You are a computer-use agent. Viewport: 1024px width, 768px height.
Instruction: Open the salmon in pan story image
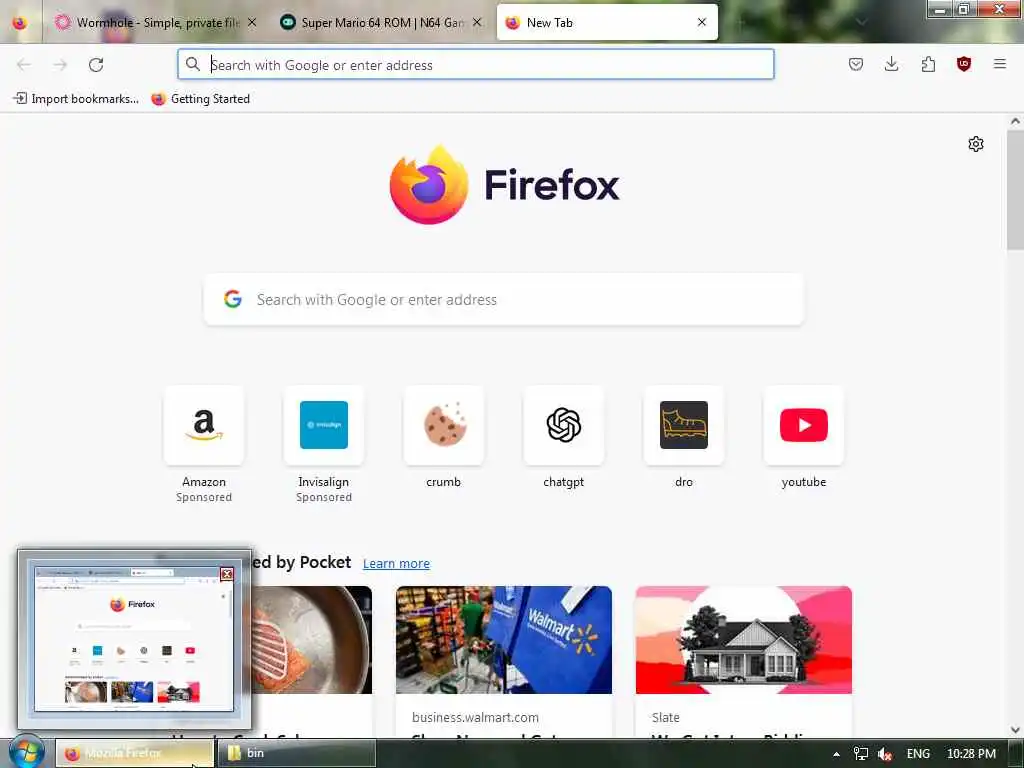tap(312, 640)
